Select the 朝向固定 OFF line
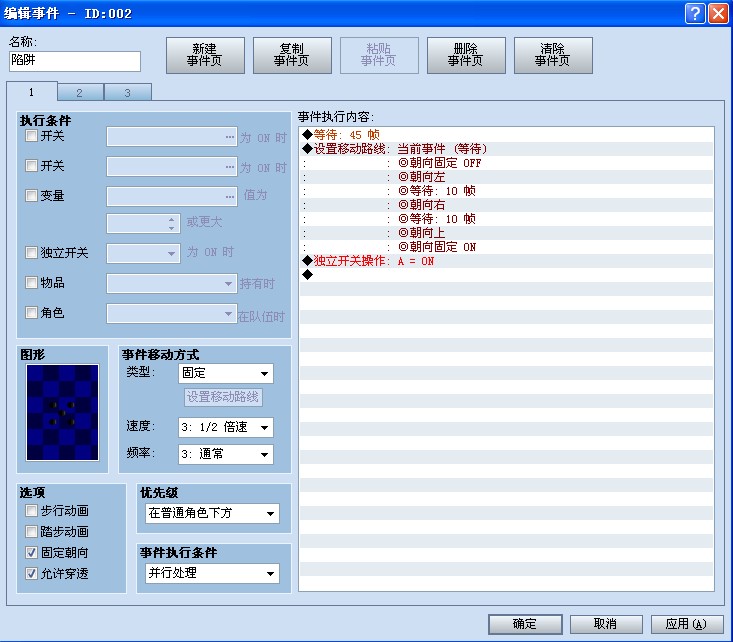733x642 pixels. pos(506,163)
